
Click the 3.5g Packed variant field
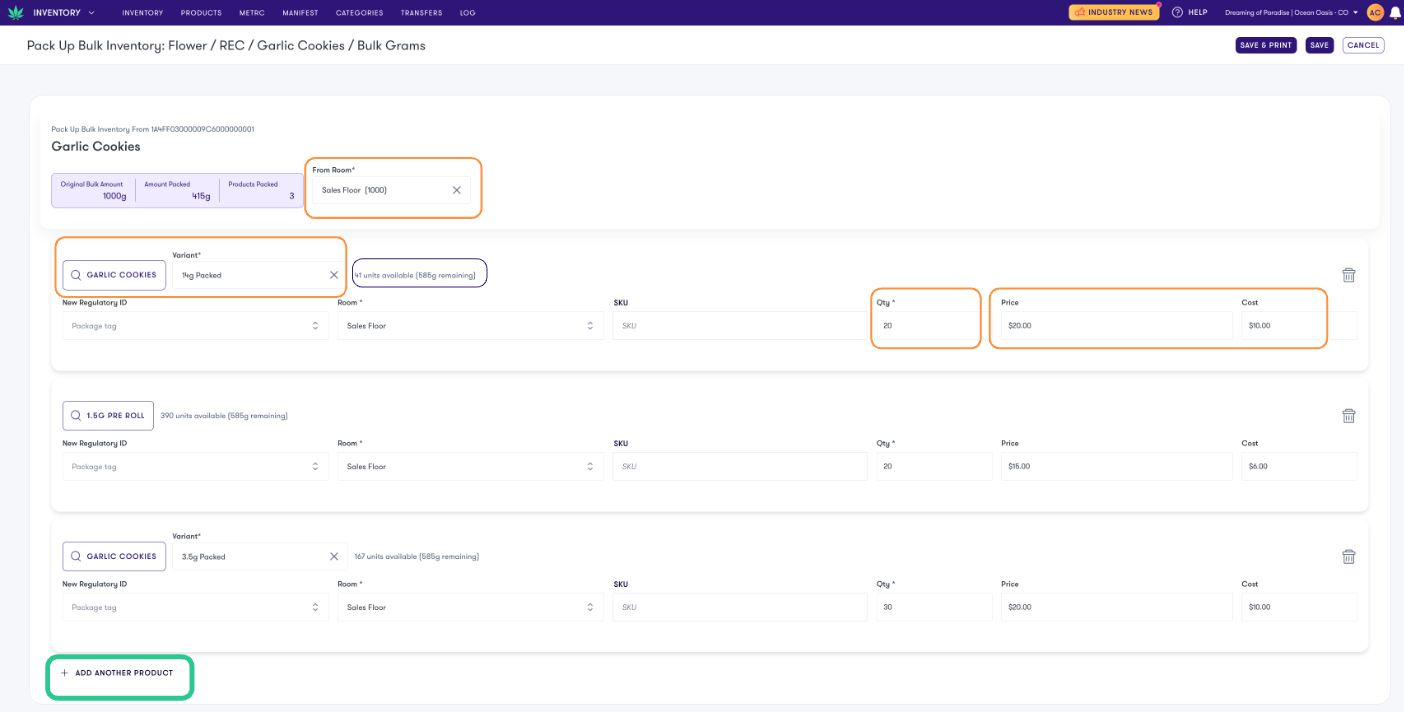pyautogui.click(x=260, y=556)
